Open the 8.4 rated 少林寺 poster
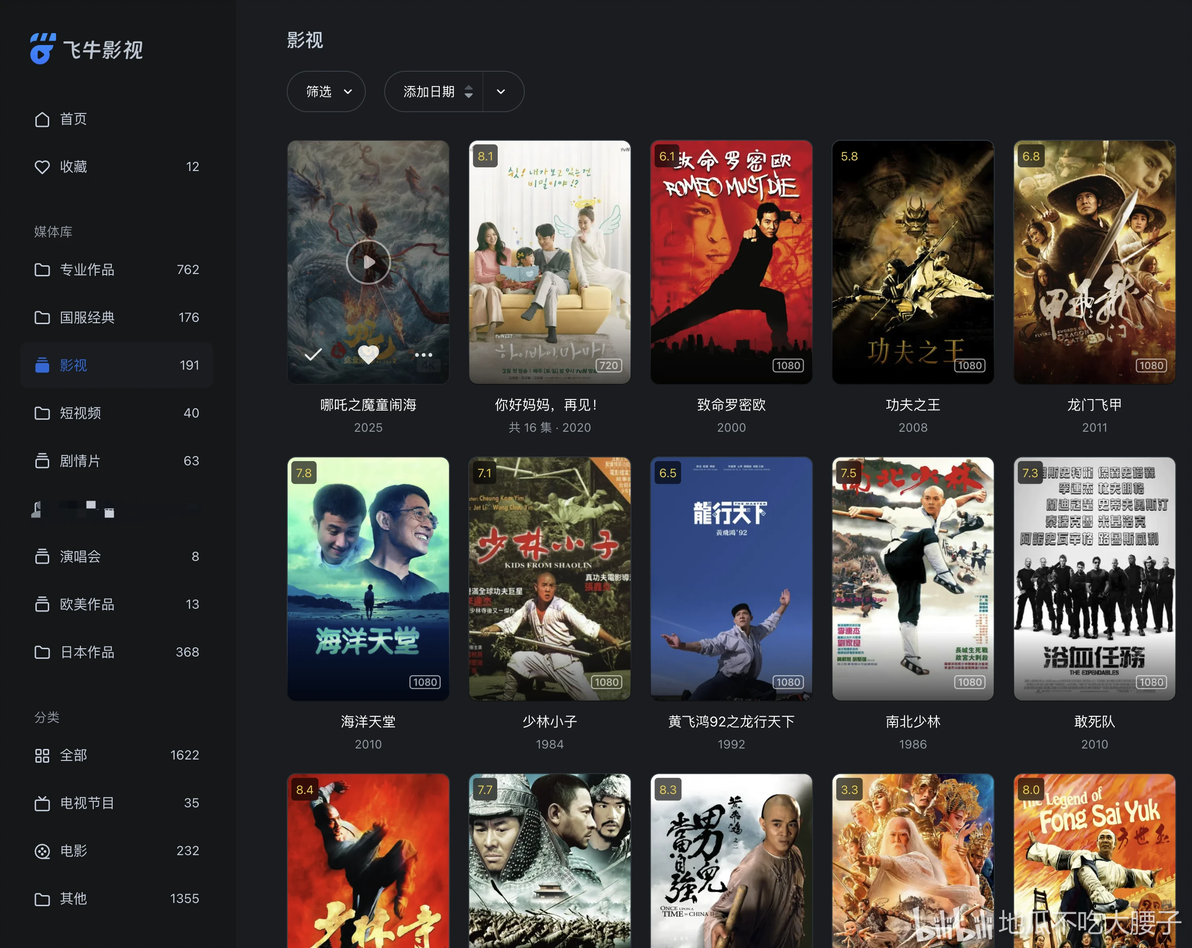The width and height of the screenshot is (1192, 948). pos(368,861)
